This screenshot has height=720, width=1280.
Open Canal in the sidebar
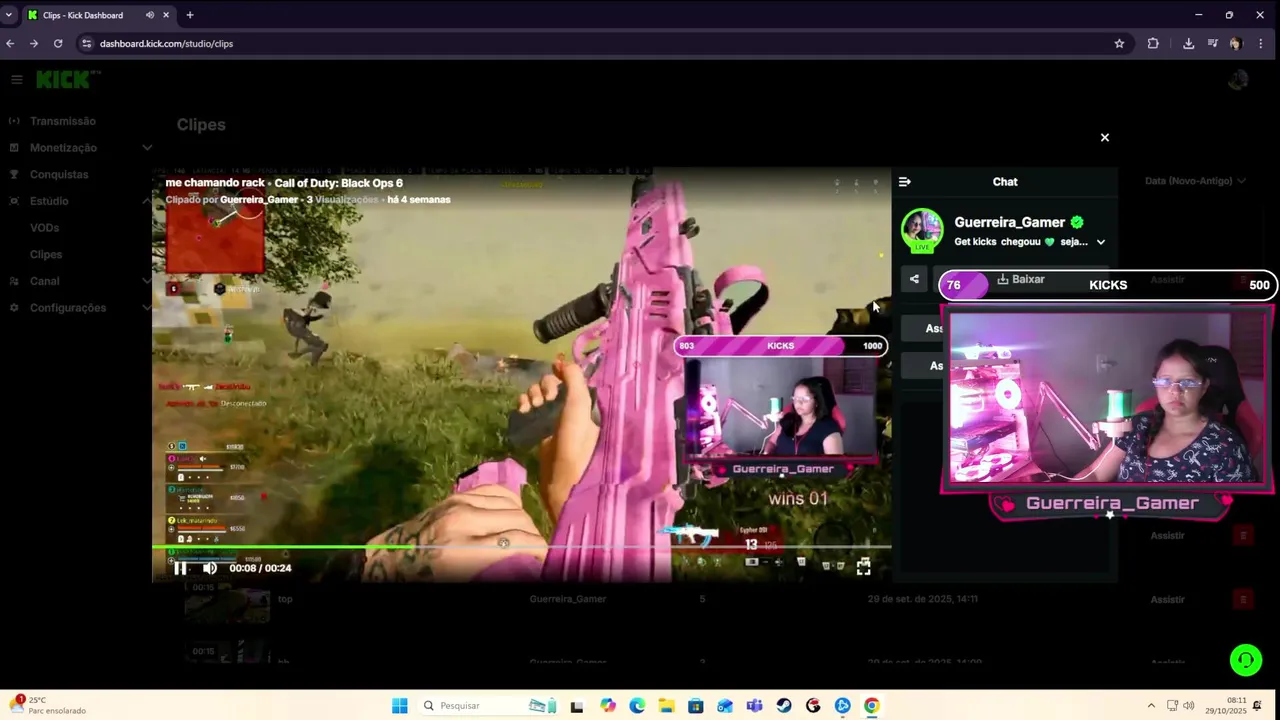(45, 281)
